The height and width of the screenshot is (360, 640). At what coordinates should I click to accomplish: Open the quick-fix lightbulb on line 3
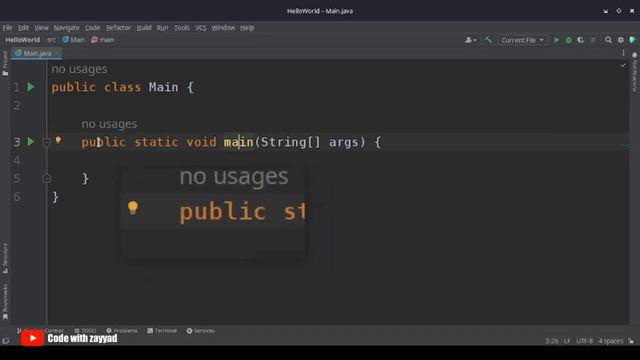coord(58,140)
